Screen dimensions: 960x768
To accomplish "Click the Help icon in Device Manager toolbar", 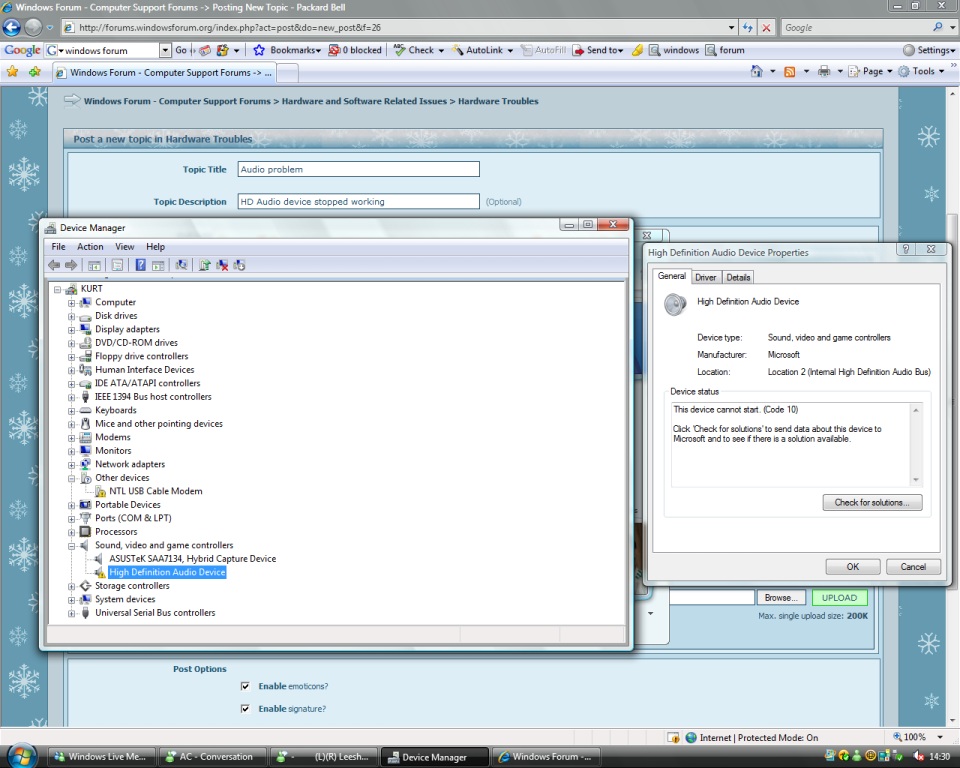I will tap(140, 265).
